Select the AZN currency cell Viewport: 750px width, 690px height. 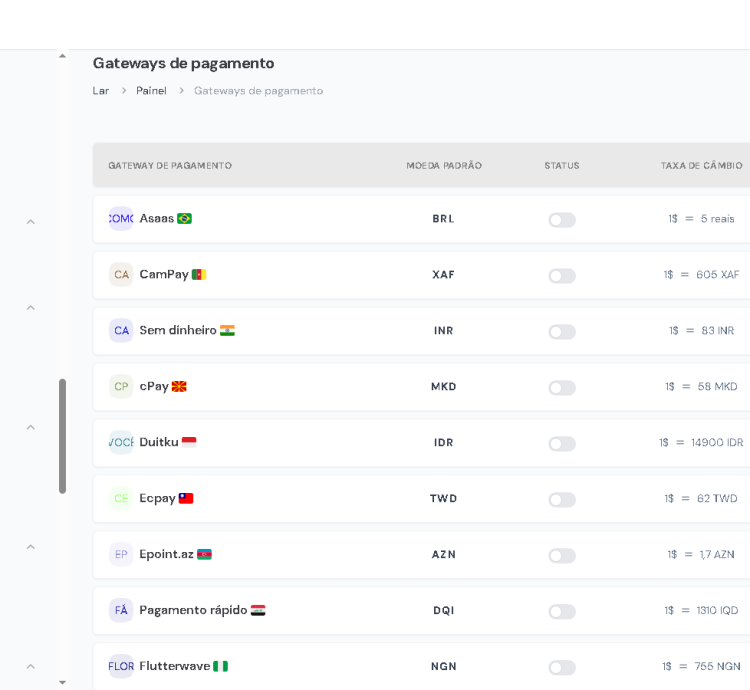click(x=444, y=555)
